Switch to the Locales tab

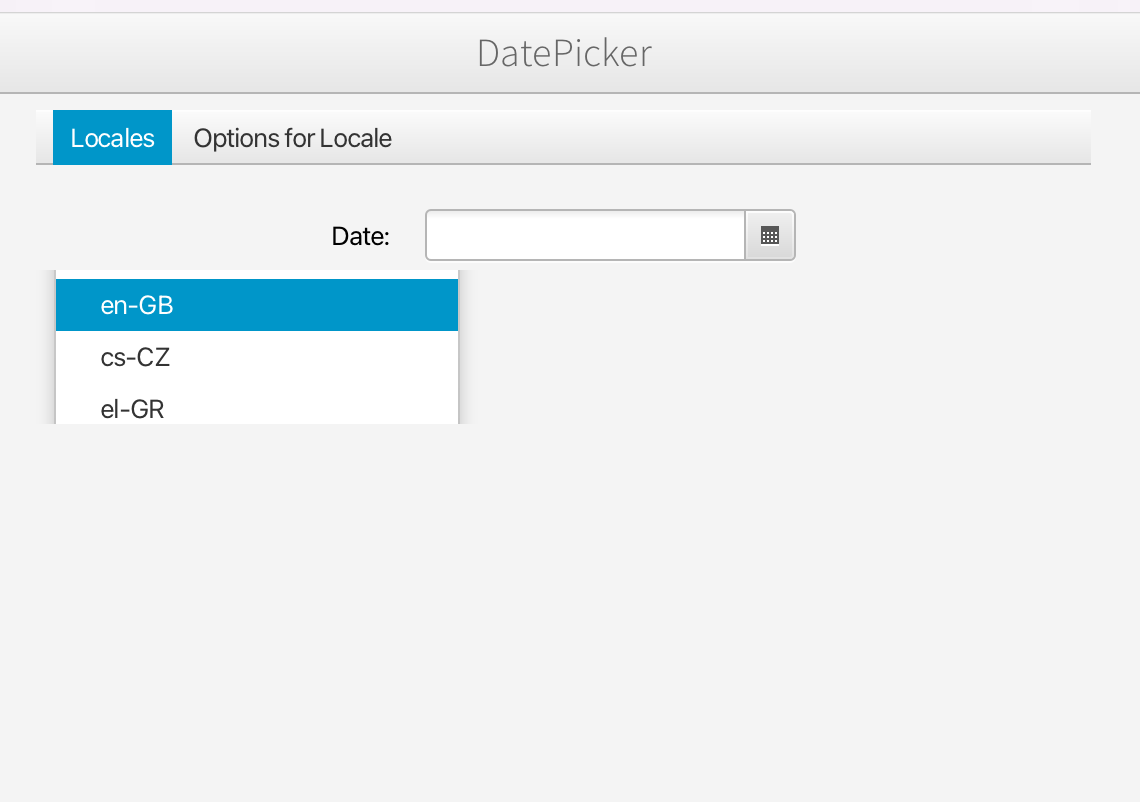tap(112, 138)
